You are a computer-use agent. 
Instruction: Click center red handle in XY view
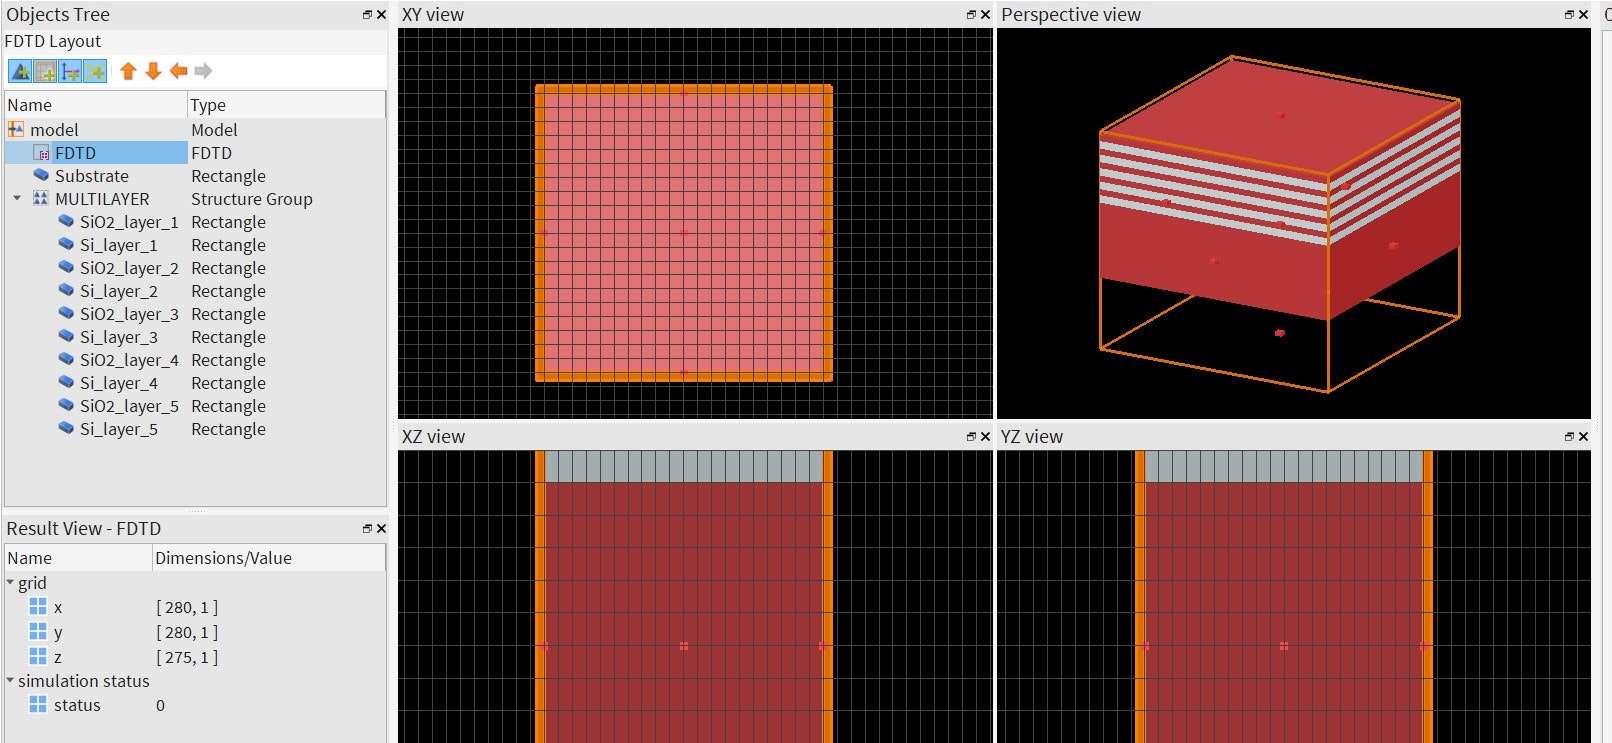tap(684, 233)
